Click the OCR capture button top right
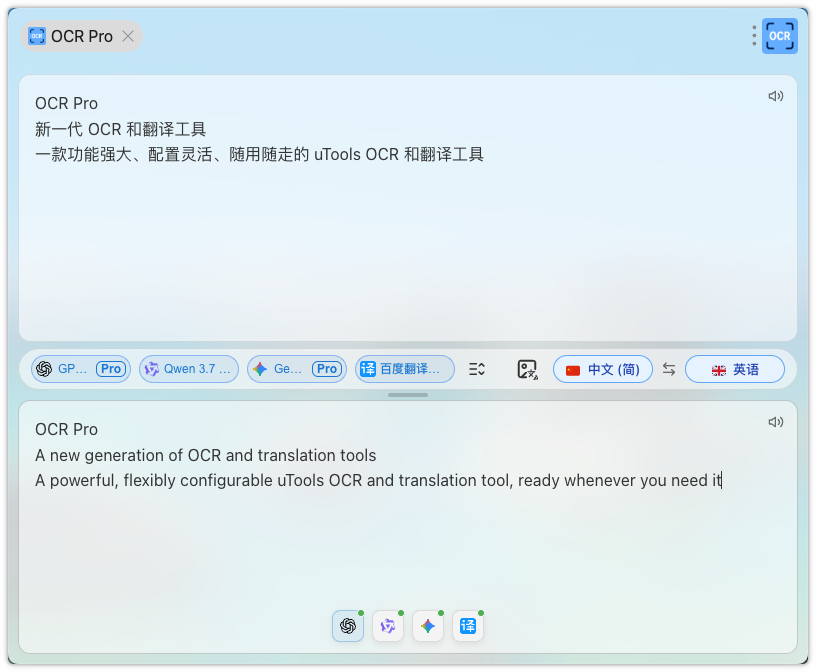 [x=779, y=36]
